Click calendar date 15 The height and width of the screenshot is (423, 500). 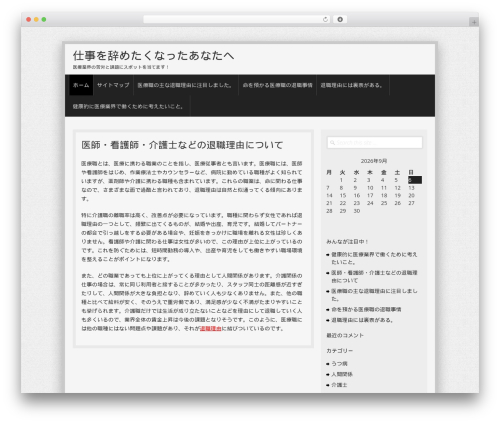[343, 195]
